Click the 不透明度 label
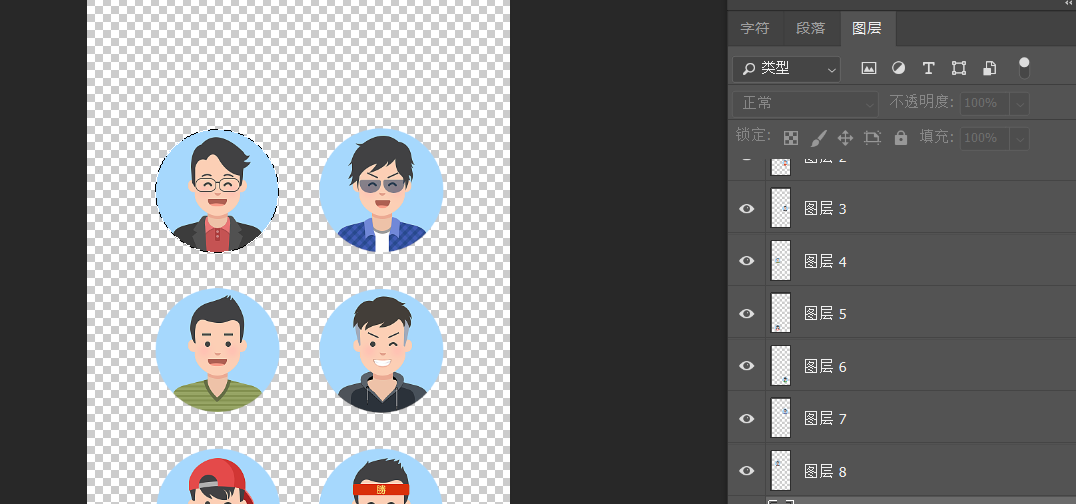Screen dimensions: 1076x504 922,102
